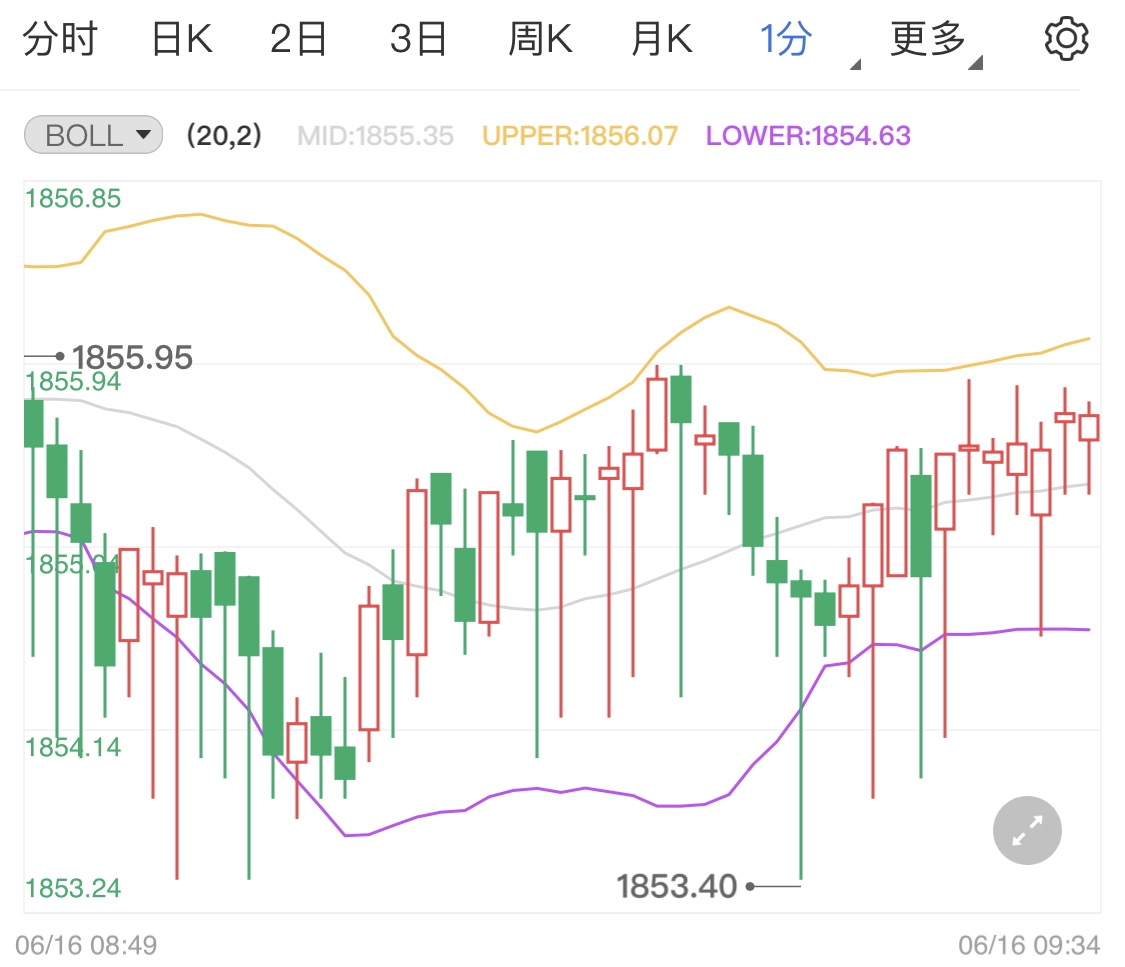Image resolution: width=1125 pixels, height=967 pixels.
Task: Expand chart to fullscreen with arrows icon
Action: point(1027,830)
